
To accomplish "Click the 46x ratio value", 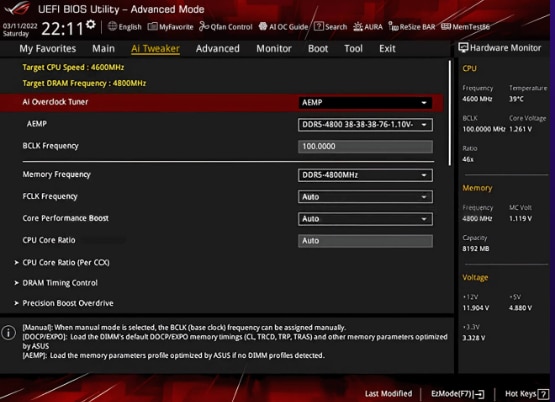I will point(468,159).
